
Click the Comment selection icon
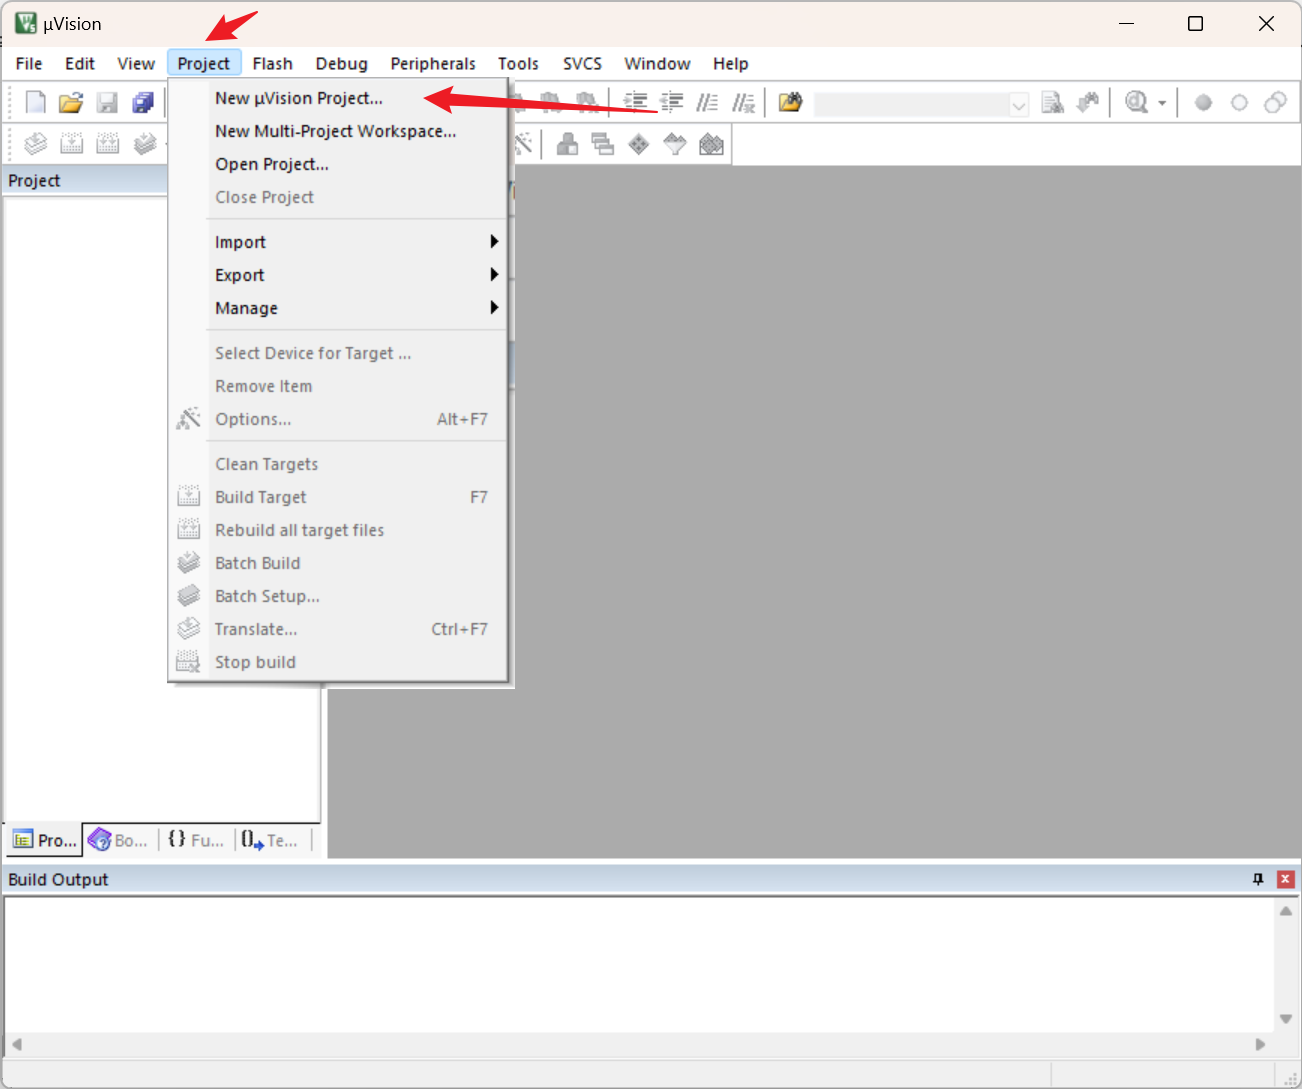(708, 102)
